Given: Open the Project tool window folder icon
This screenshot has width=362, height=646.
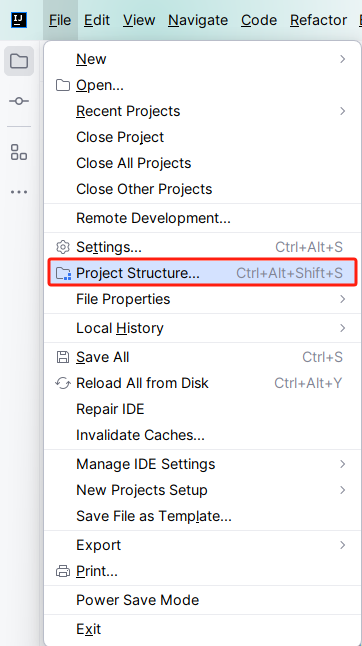Looking at the screenshot, I should click(x=19, y=61).
